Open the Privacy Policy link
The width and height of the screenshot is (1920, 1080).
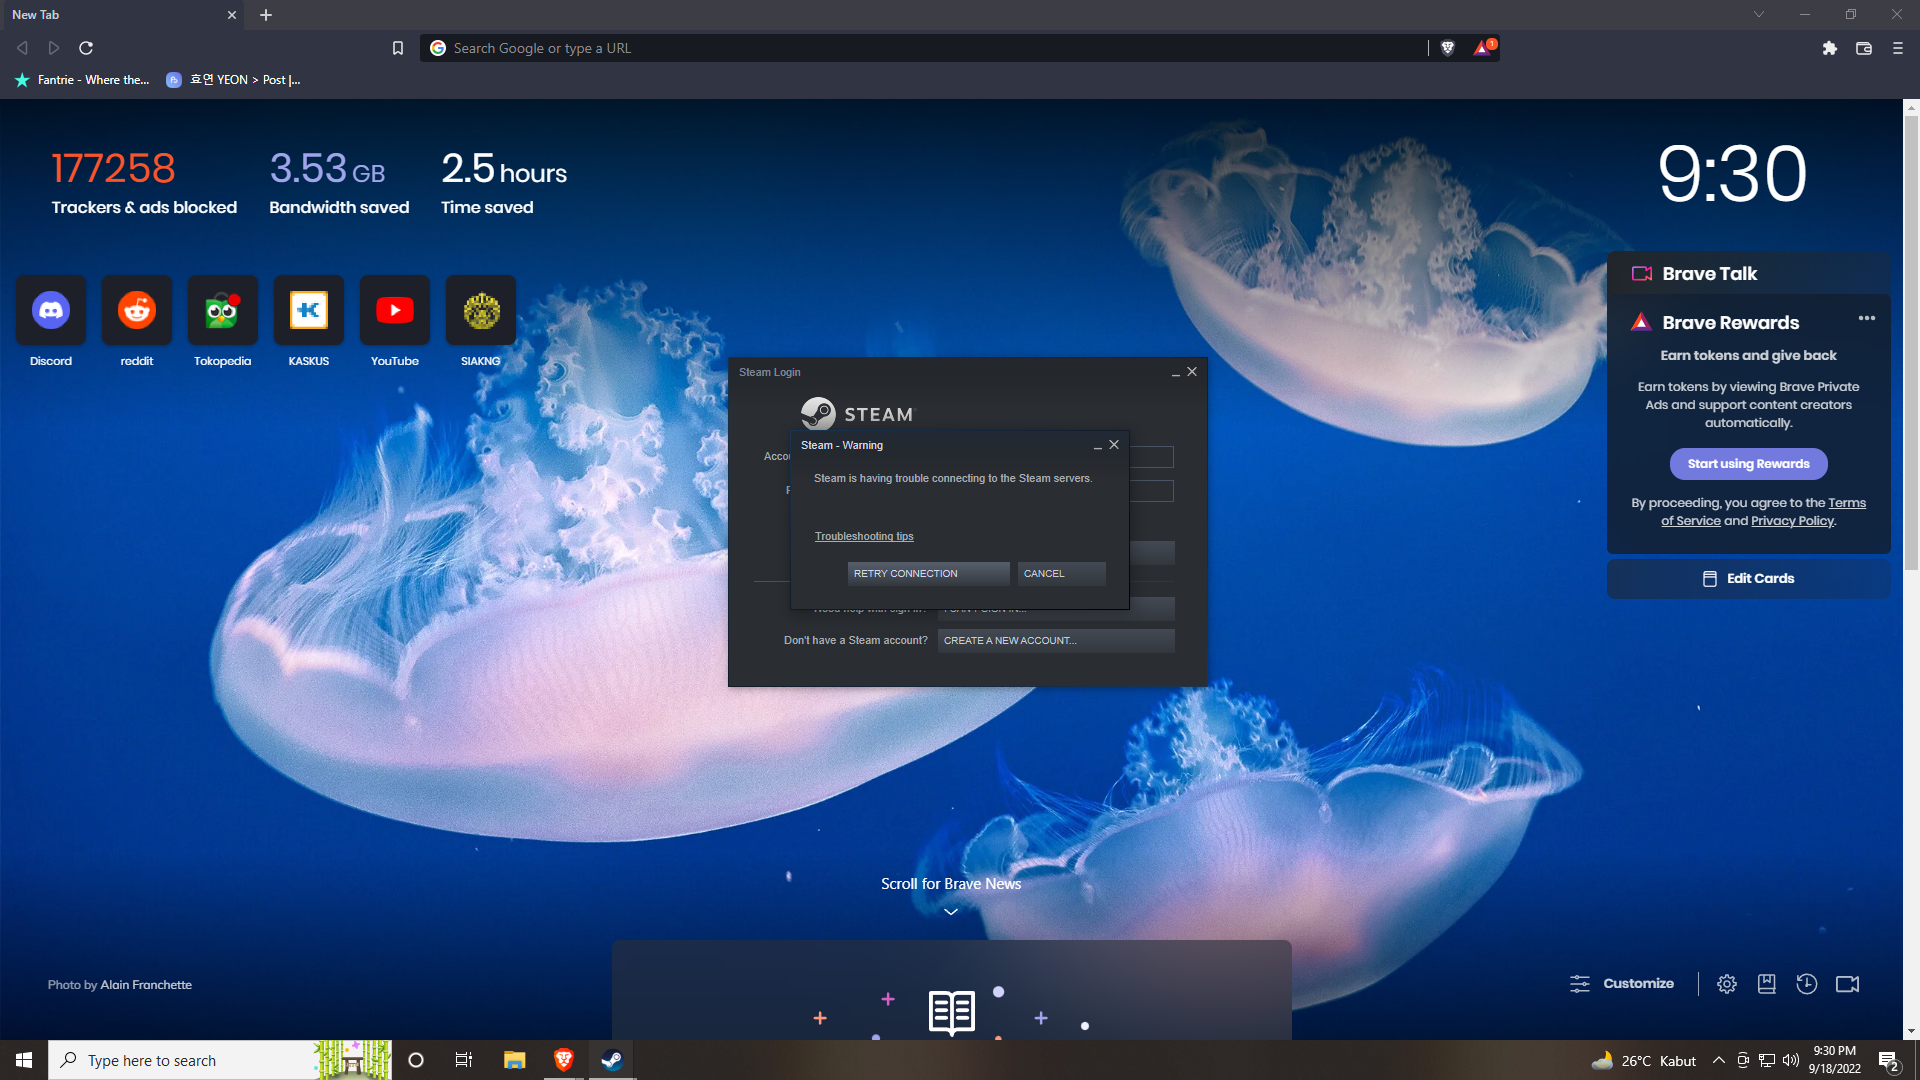[x=1792, y=521]
